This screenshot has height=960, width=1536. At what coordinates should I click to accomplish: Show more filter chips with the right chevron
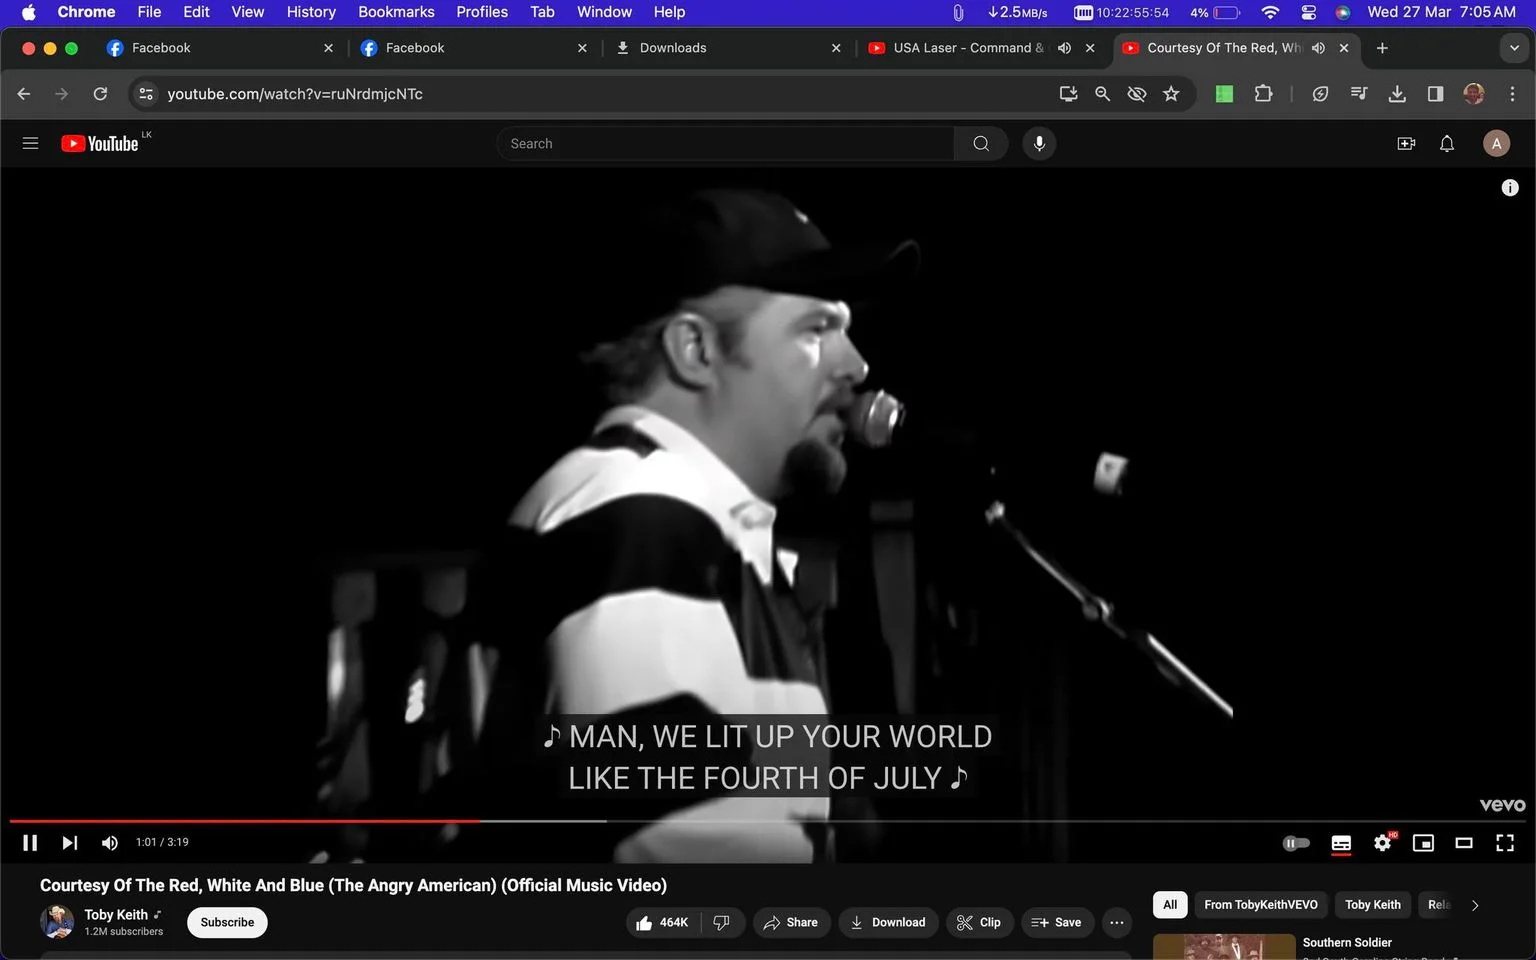(1474, 905)
